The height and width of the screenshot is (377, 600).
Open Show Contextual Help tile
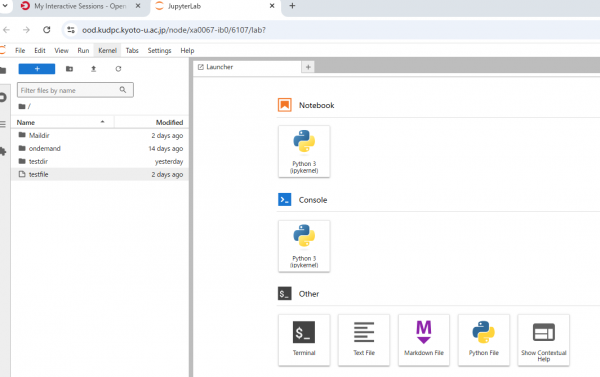[543, 340]
